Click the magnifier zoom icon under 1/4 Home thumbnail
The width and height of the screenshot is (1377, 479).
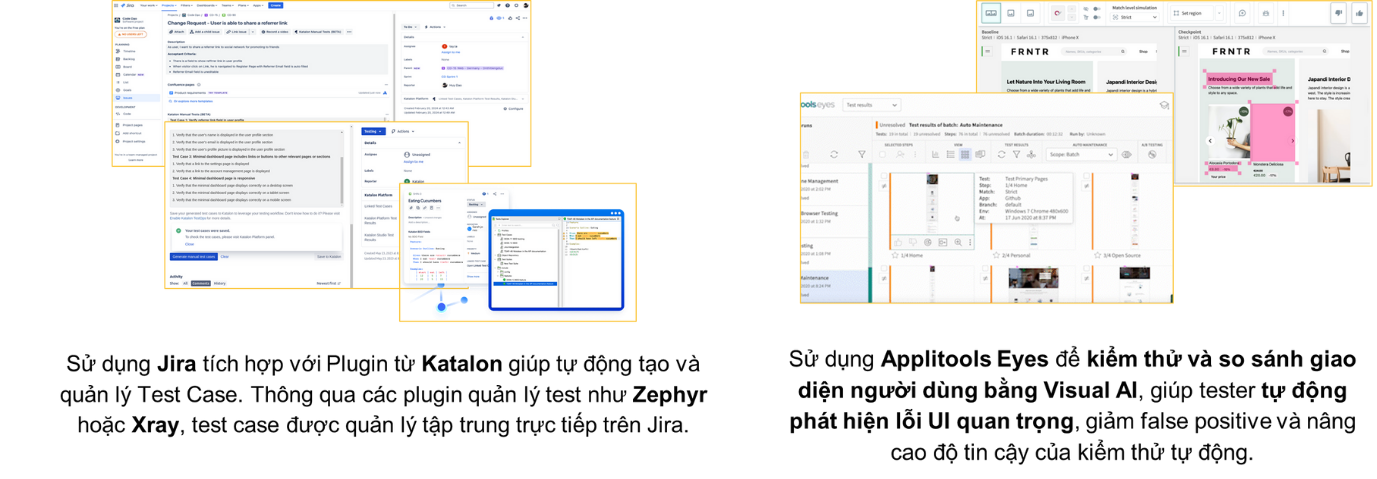point(958,242)
